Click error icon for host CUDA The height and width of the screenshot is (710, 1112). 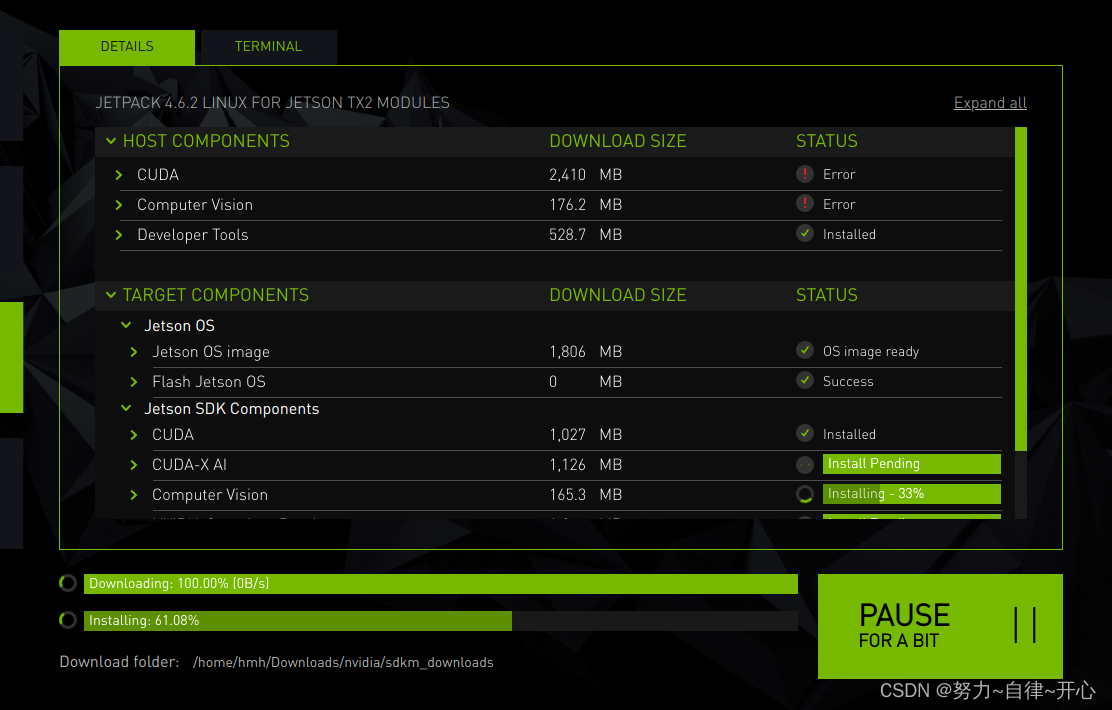click(x=805, y=174)
